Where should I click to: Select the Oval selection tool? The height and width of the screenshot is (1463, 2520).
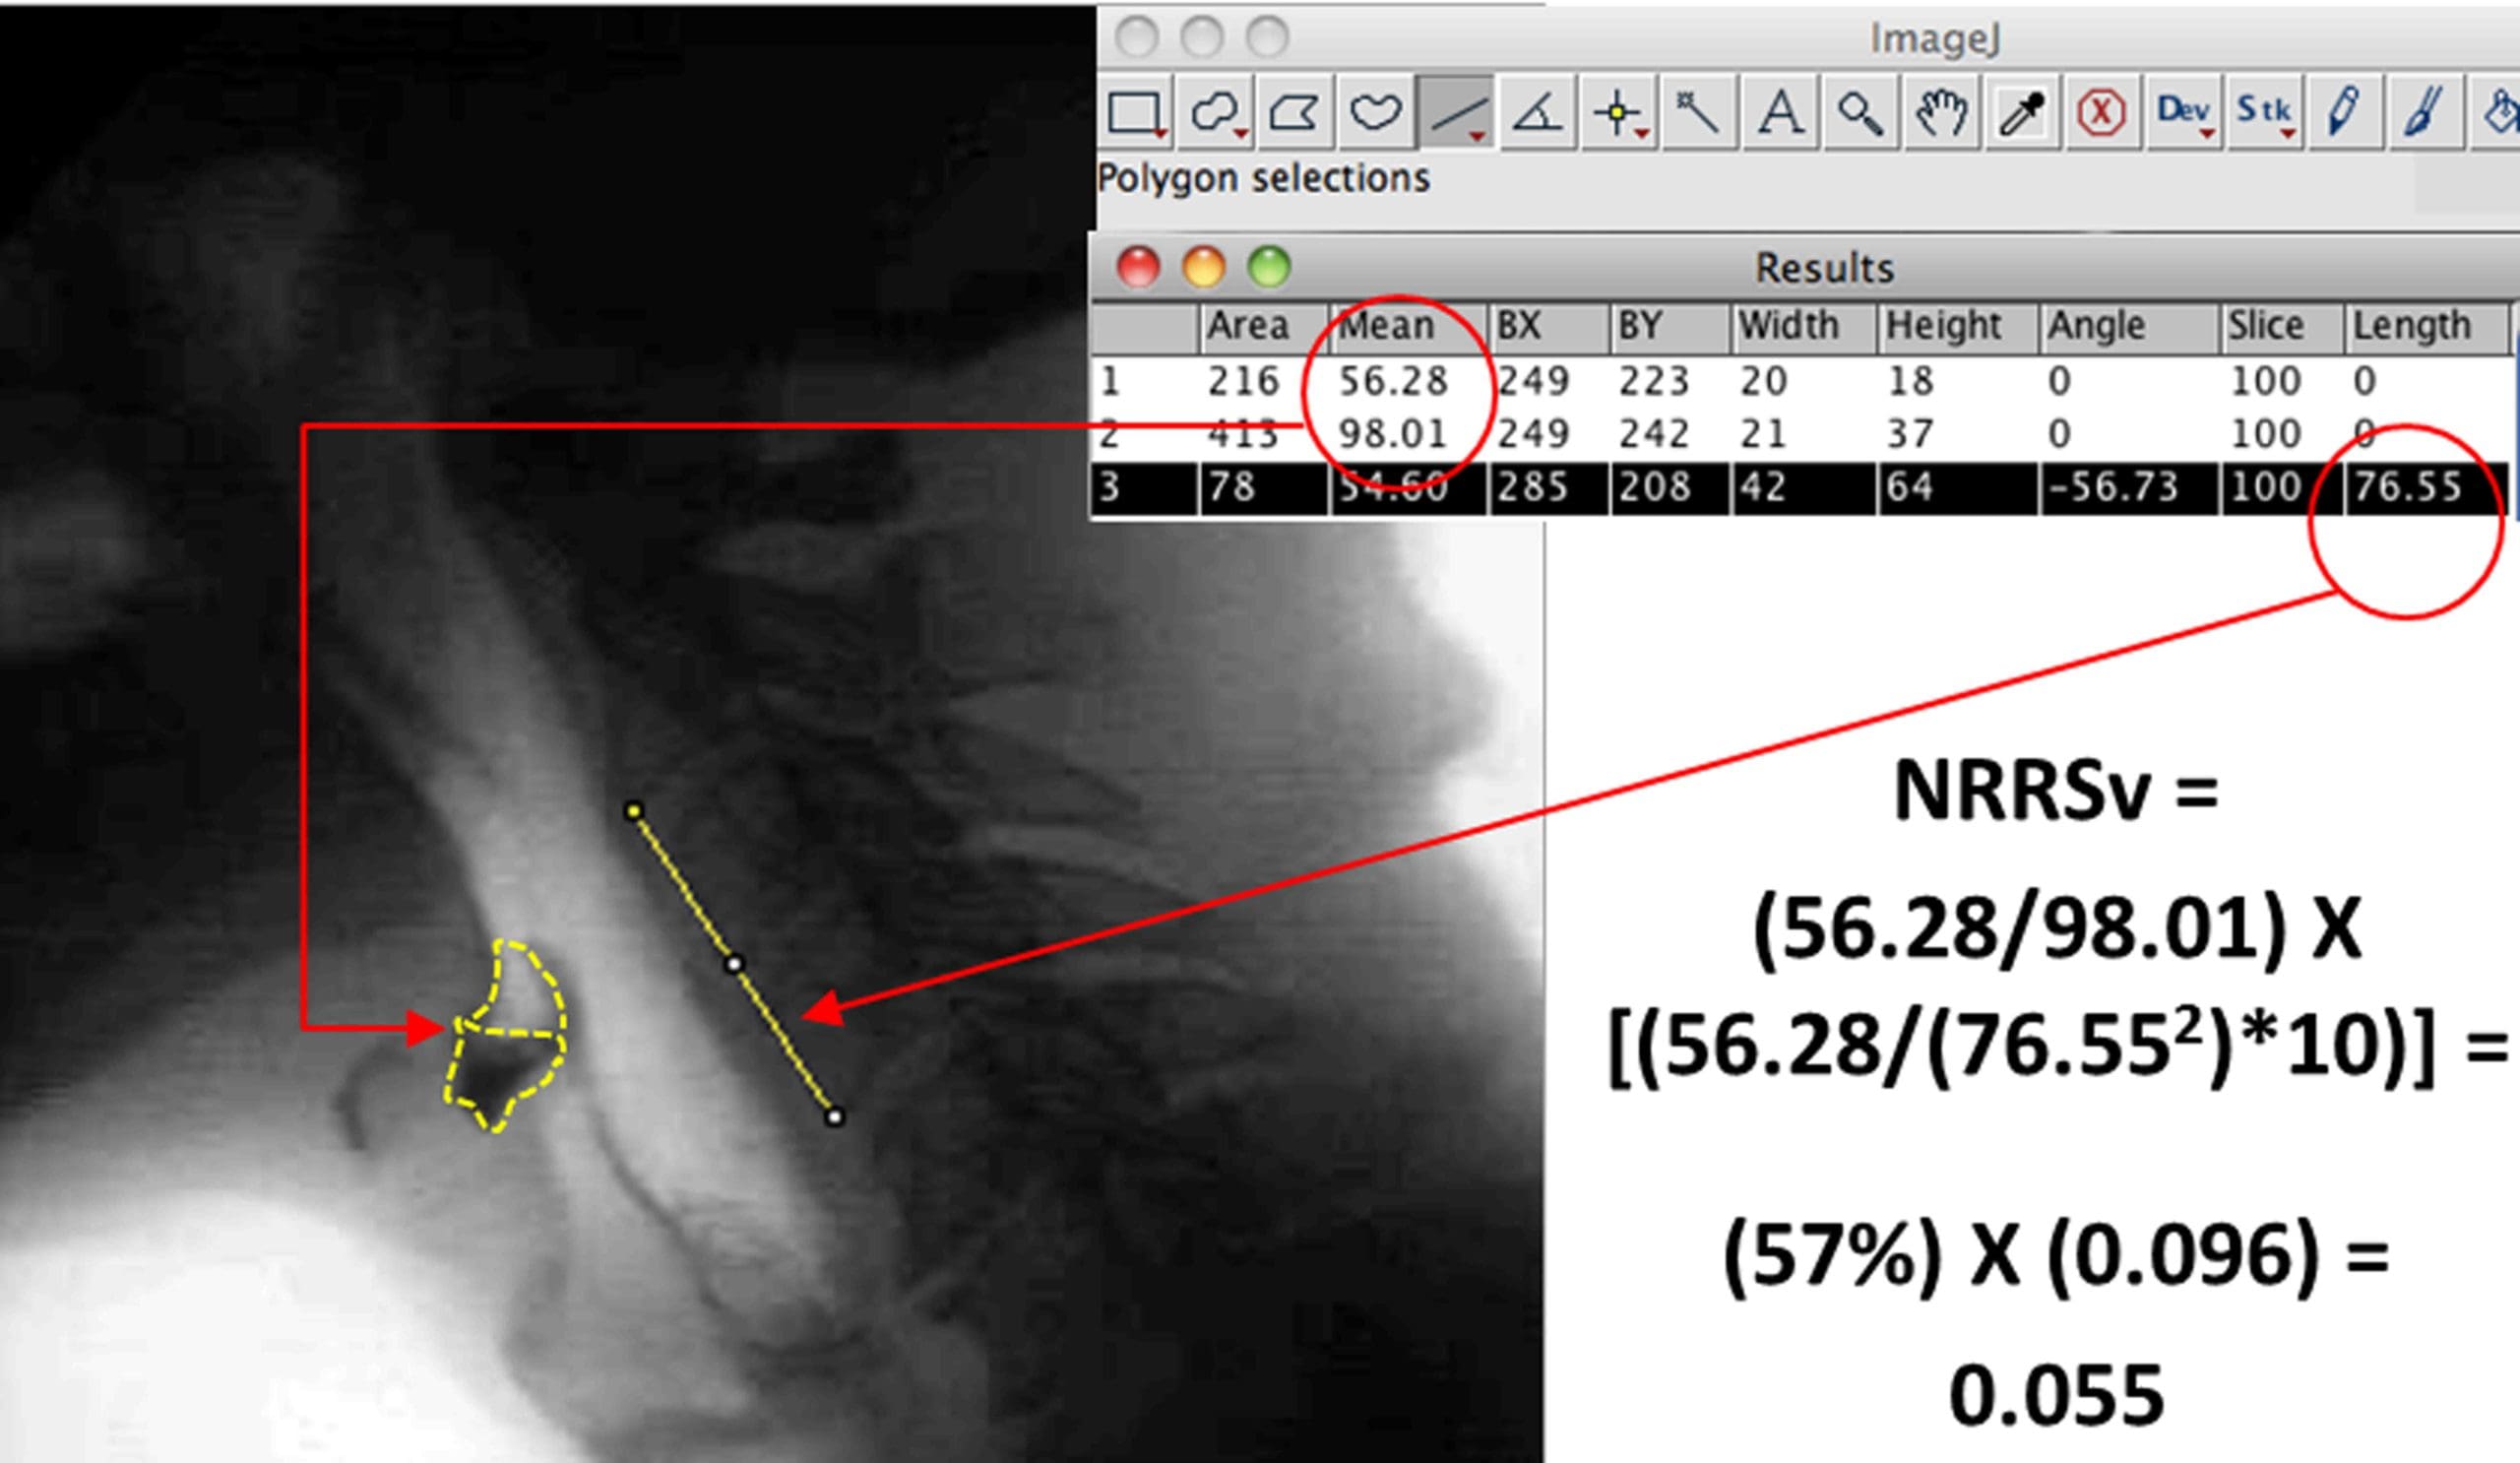[1215, 112]
